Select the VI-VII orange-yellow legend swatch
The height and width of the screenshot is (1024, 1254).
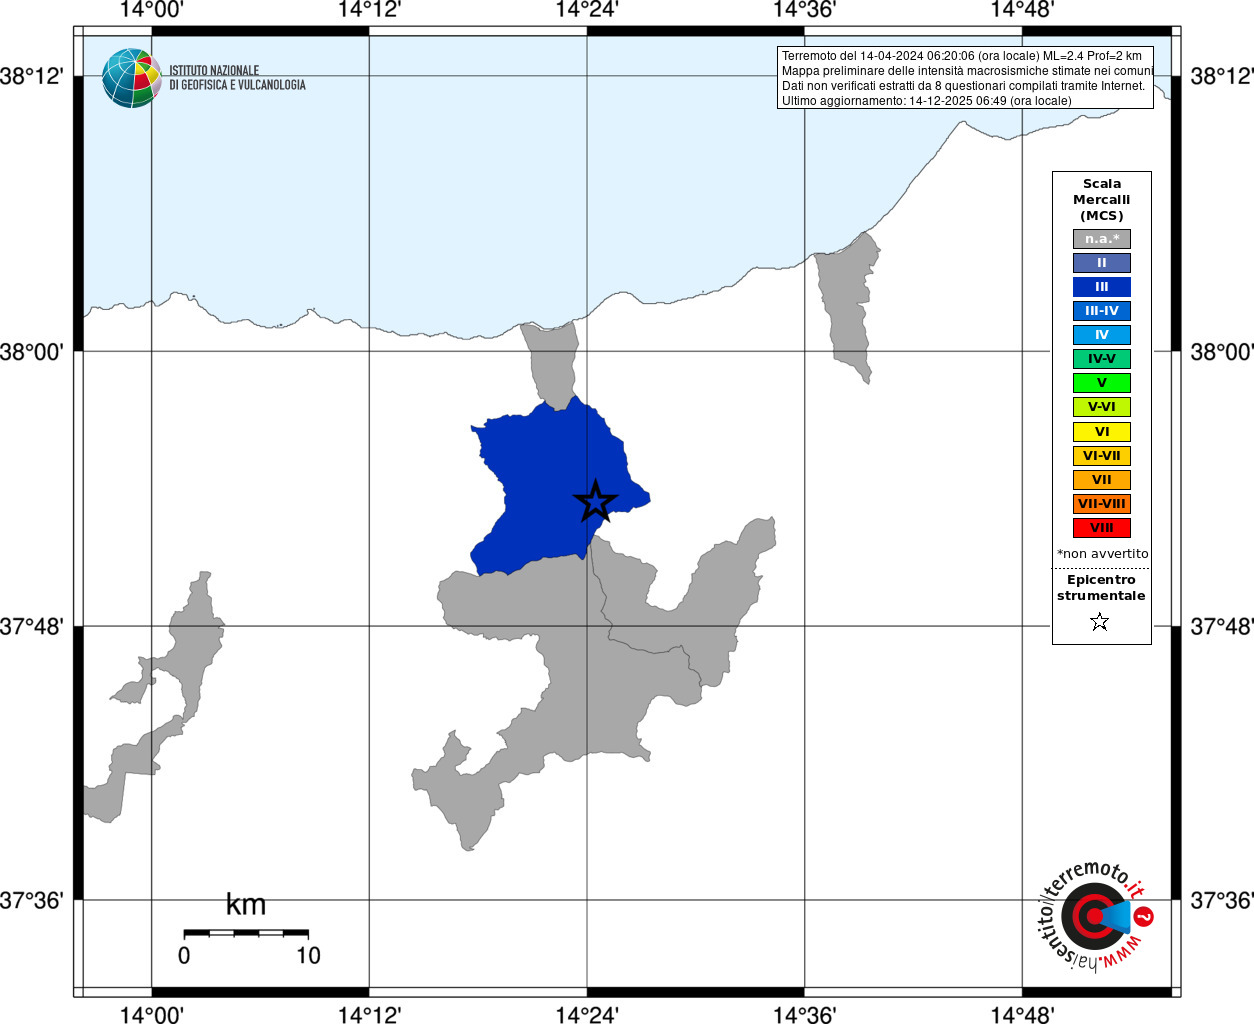pos(1102,456)
